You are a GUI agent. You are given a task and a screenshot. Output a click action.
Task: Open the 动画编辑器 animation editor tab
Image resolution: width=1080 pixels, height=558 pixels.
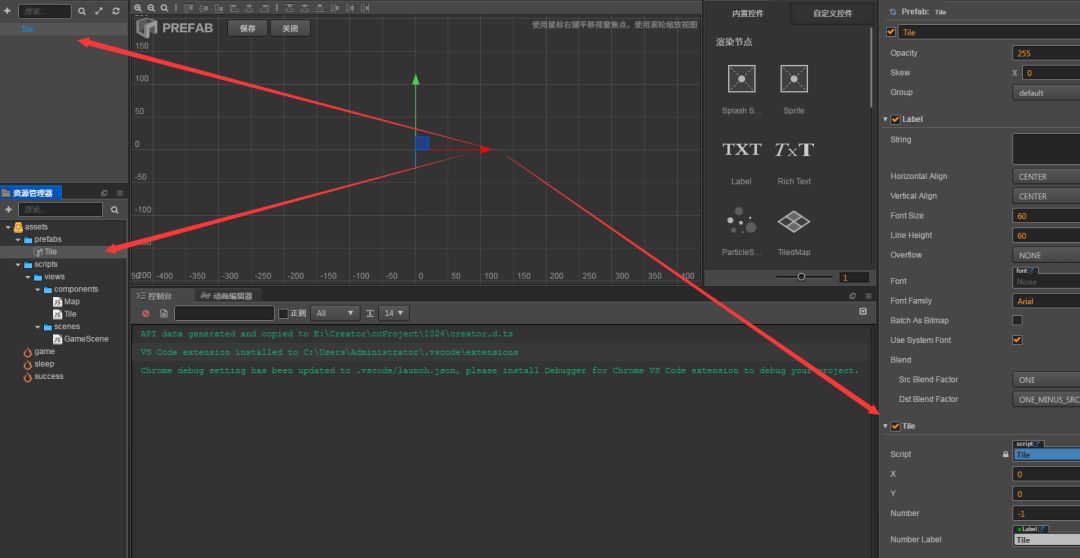227,296
